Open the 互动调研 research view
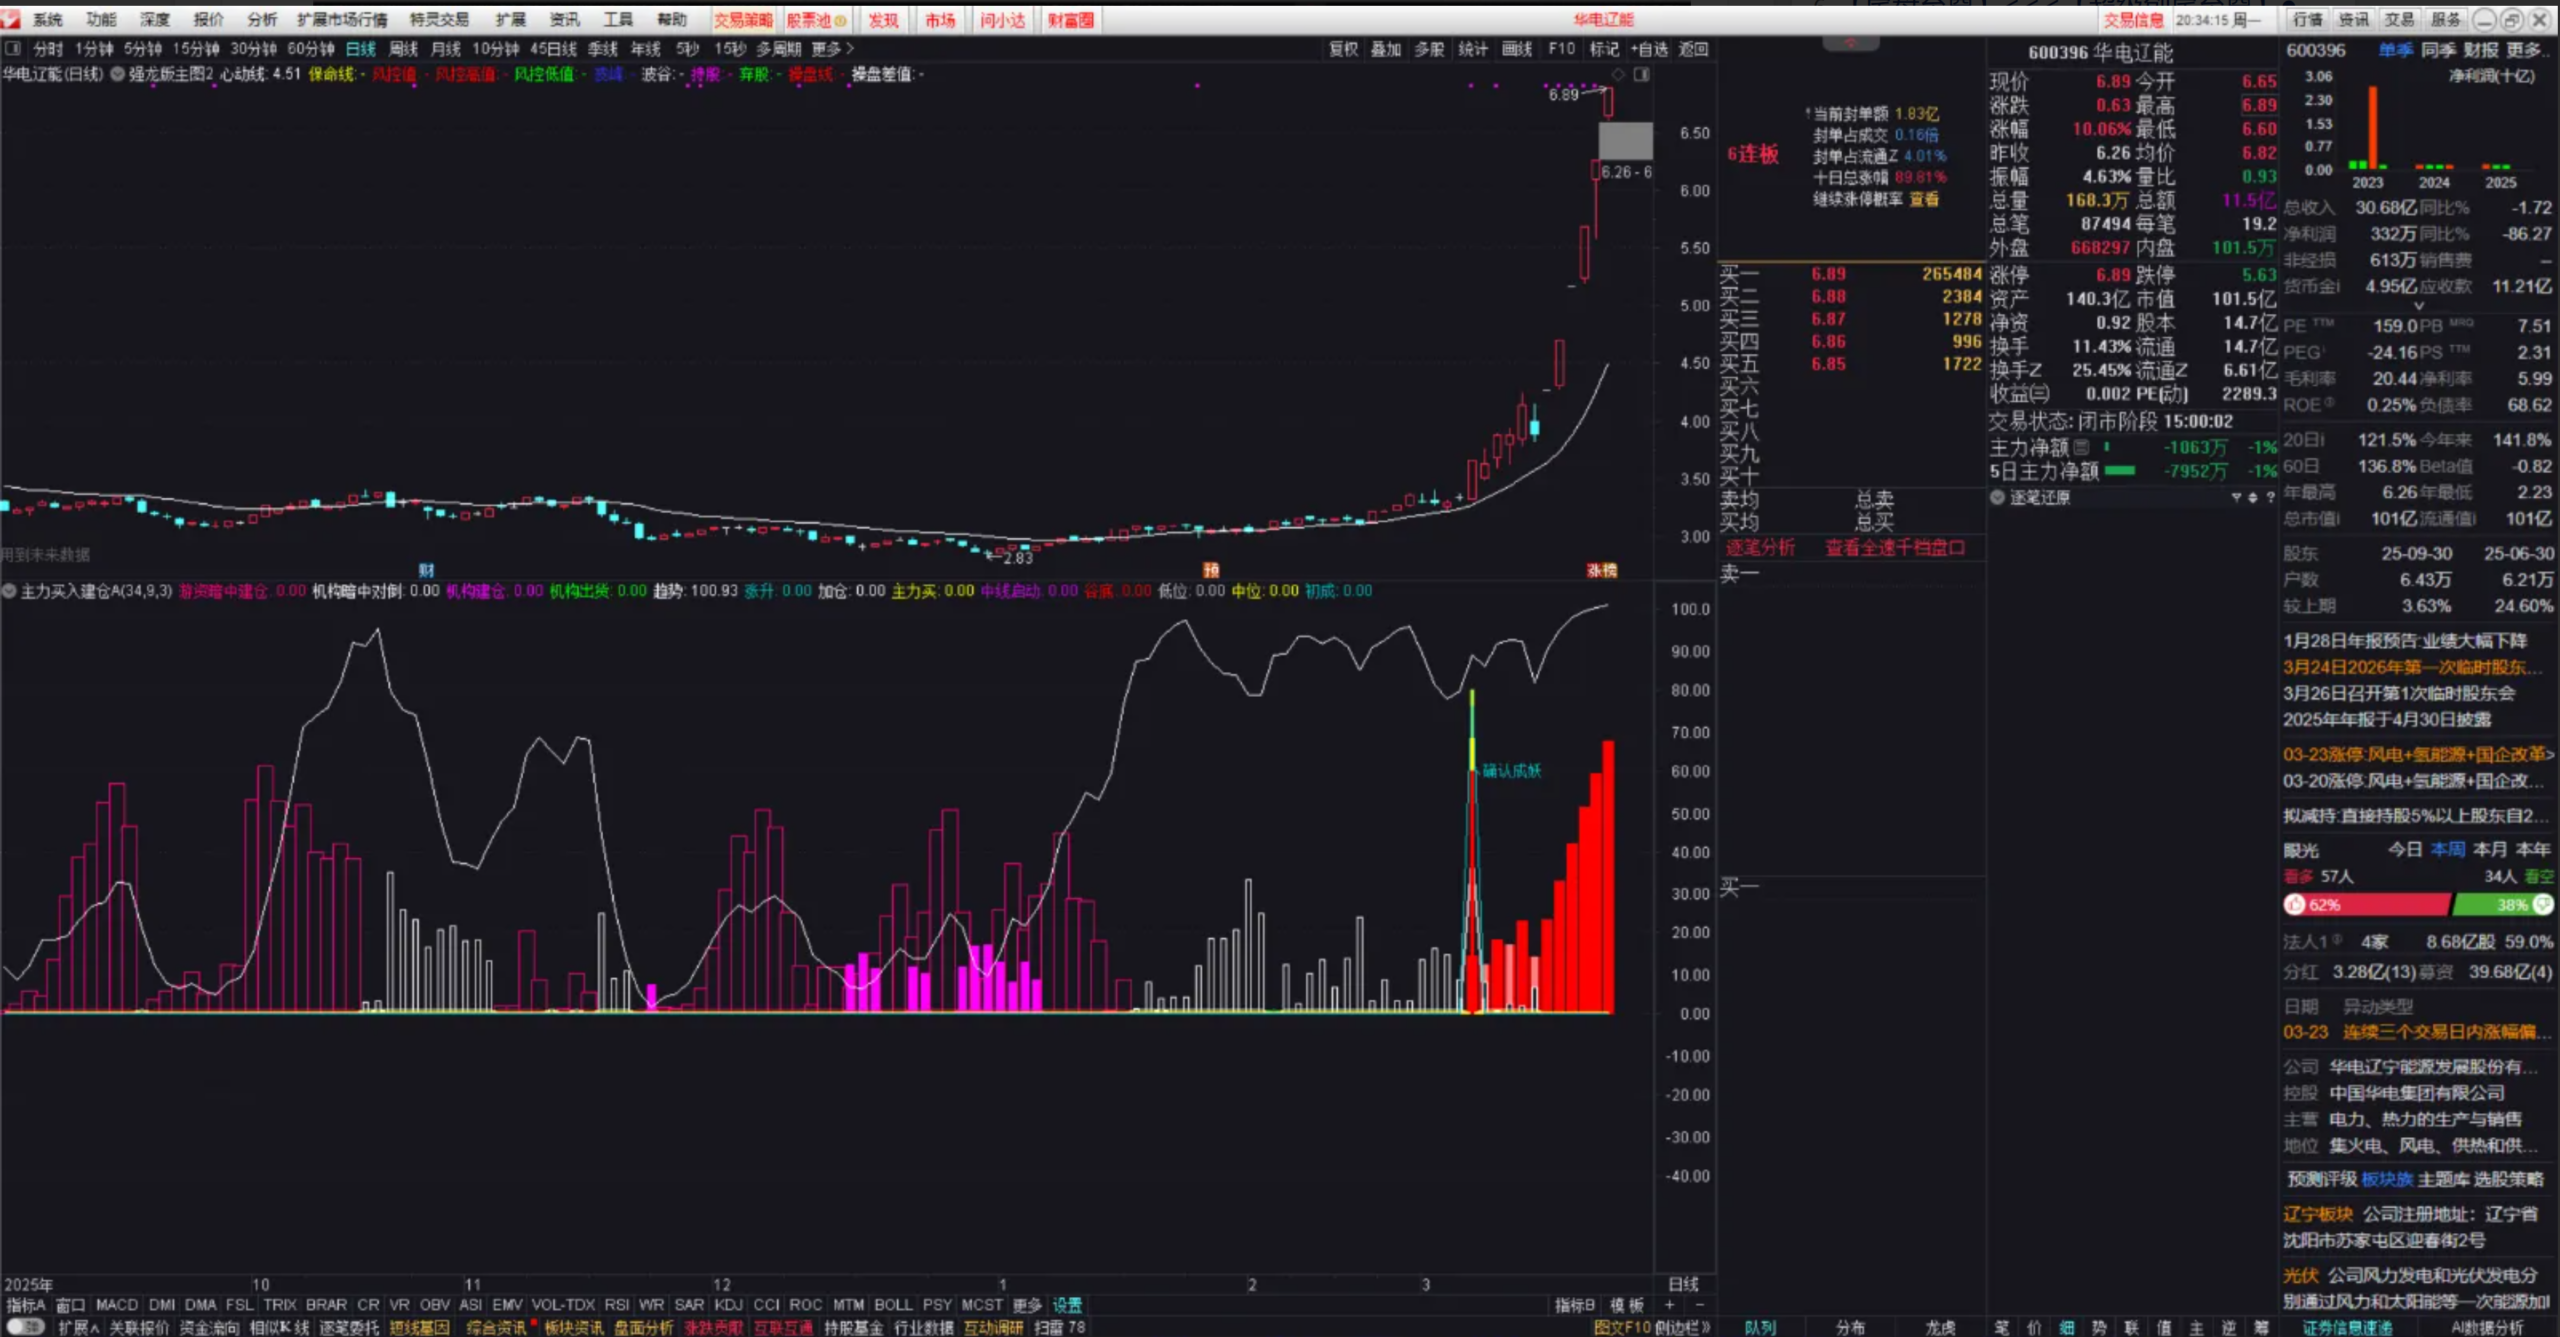2560x1337 pixels. 993,1328
